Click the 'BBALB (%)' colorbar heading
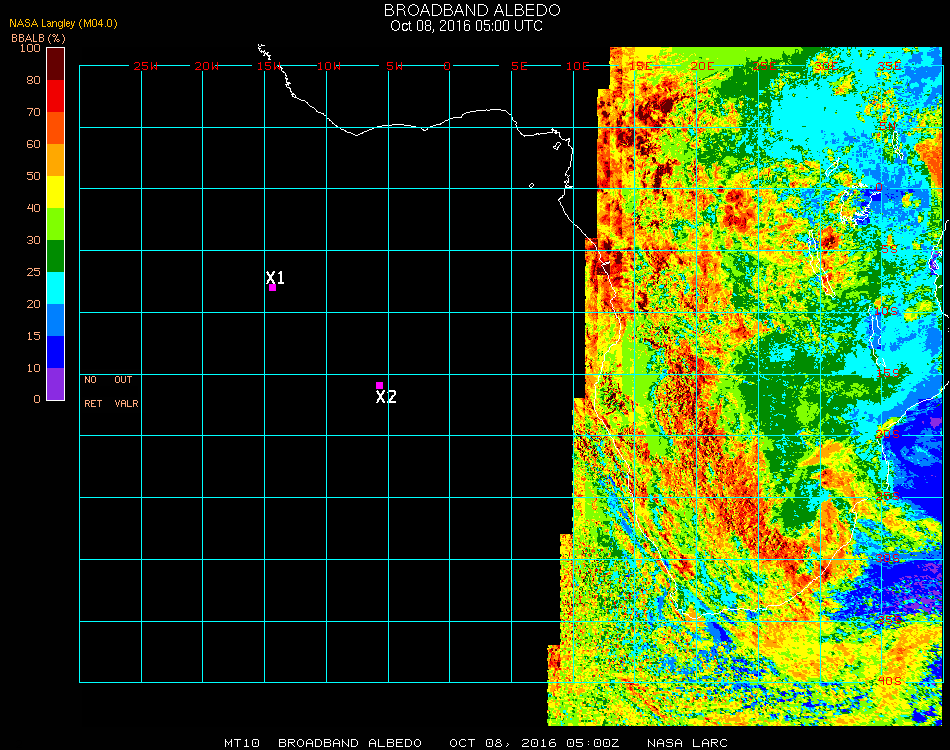This screenshot has width=950, height=750. [x=38, y=38]
